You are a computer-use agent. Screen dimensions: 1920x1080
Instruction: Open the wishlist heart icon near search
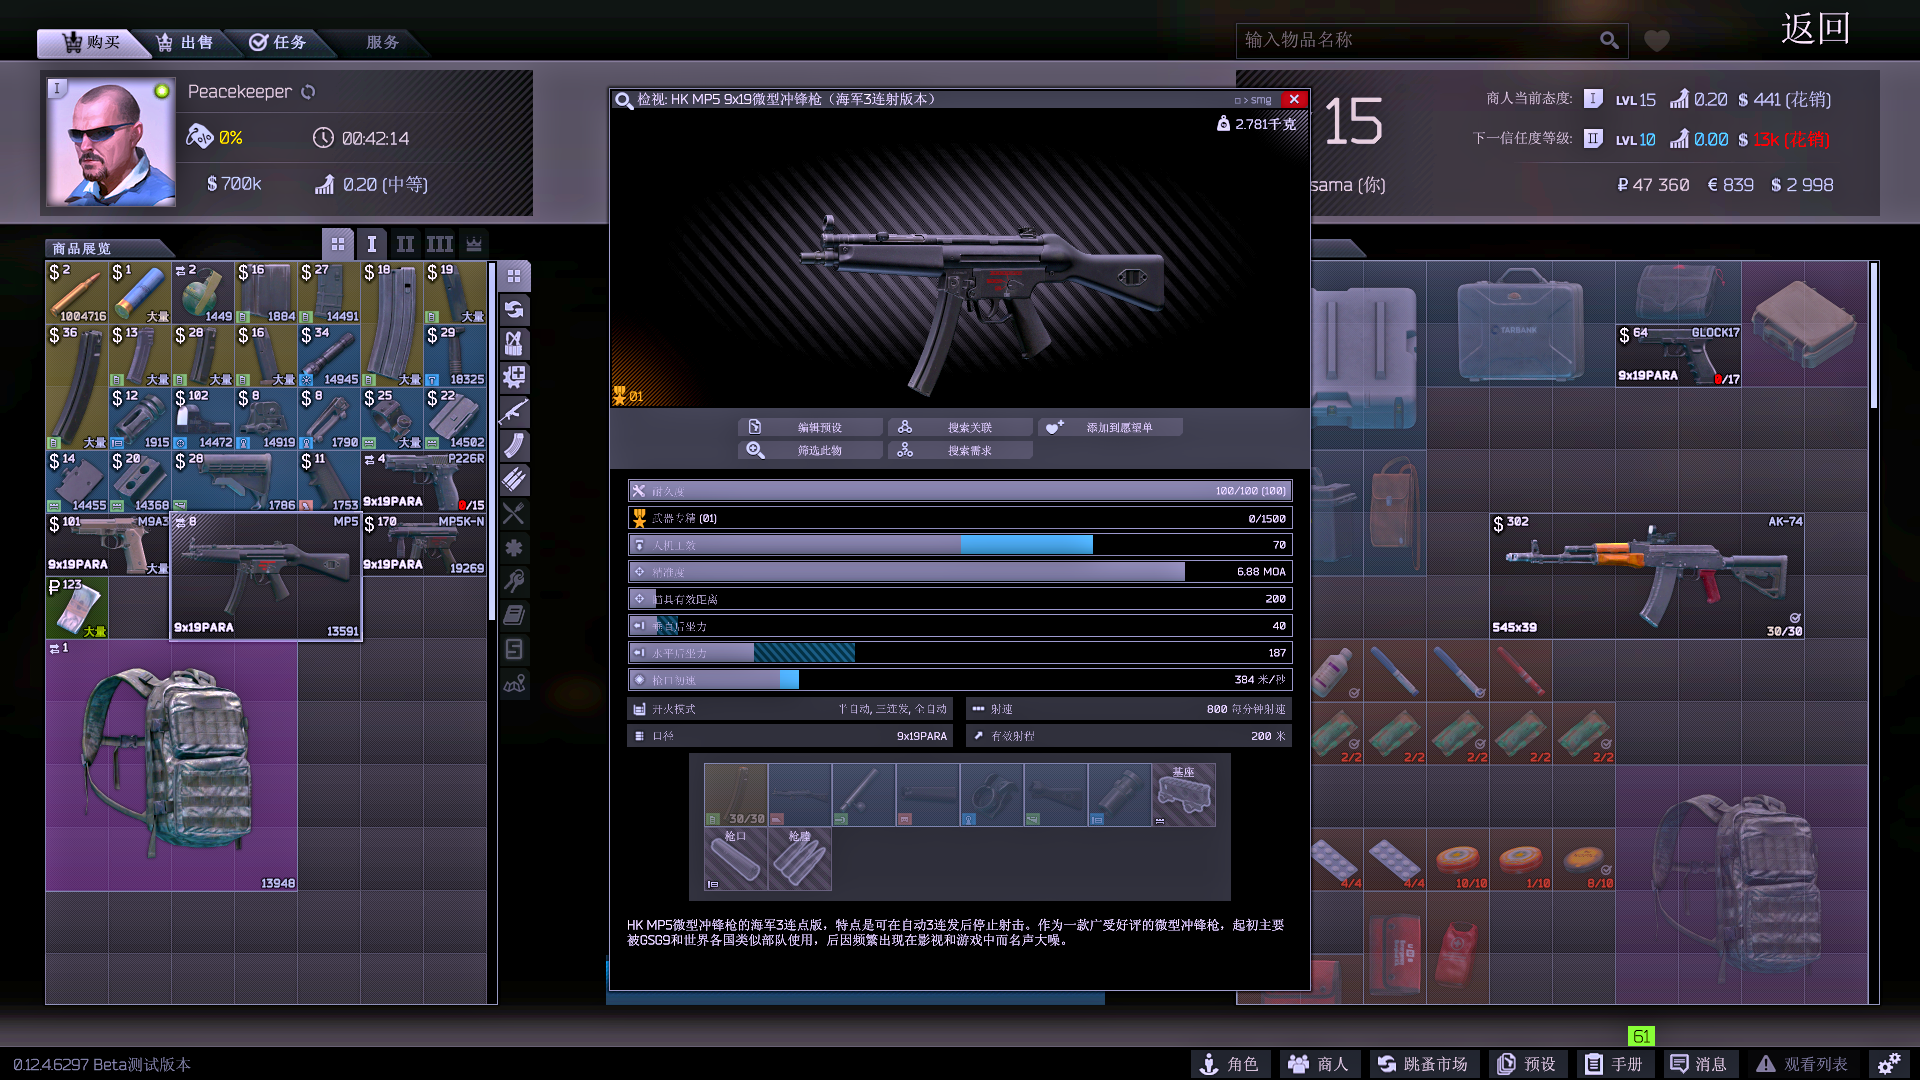1657,41
